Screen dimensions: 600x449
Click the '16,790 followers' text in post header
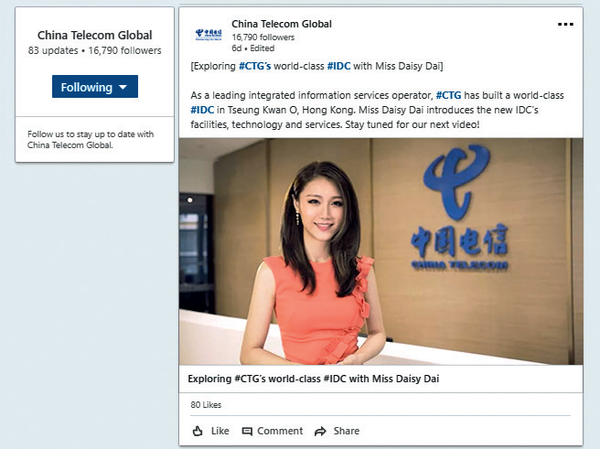click(x=263, y=37)
